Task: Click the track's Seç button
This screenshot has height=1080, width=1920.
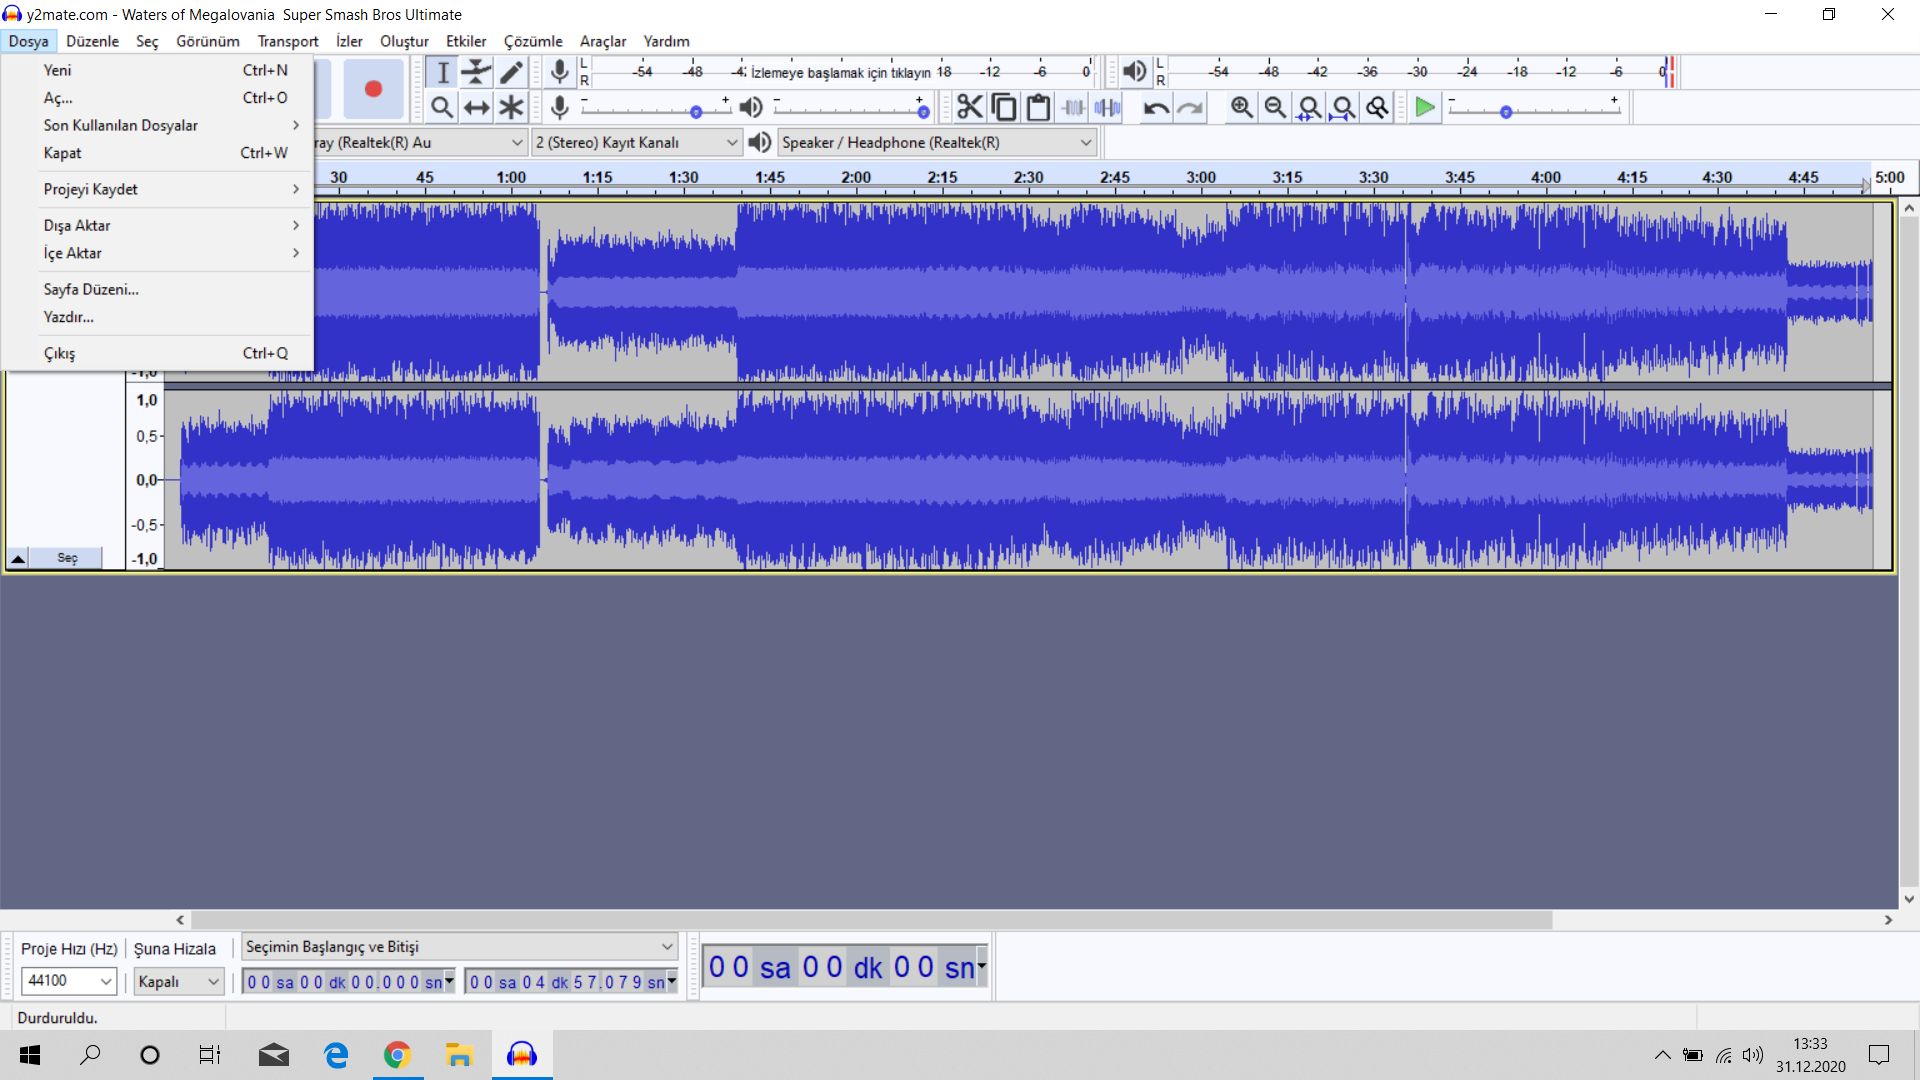Action: click(x=67, y=558)
